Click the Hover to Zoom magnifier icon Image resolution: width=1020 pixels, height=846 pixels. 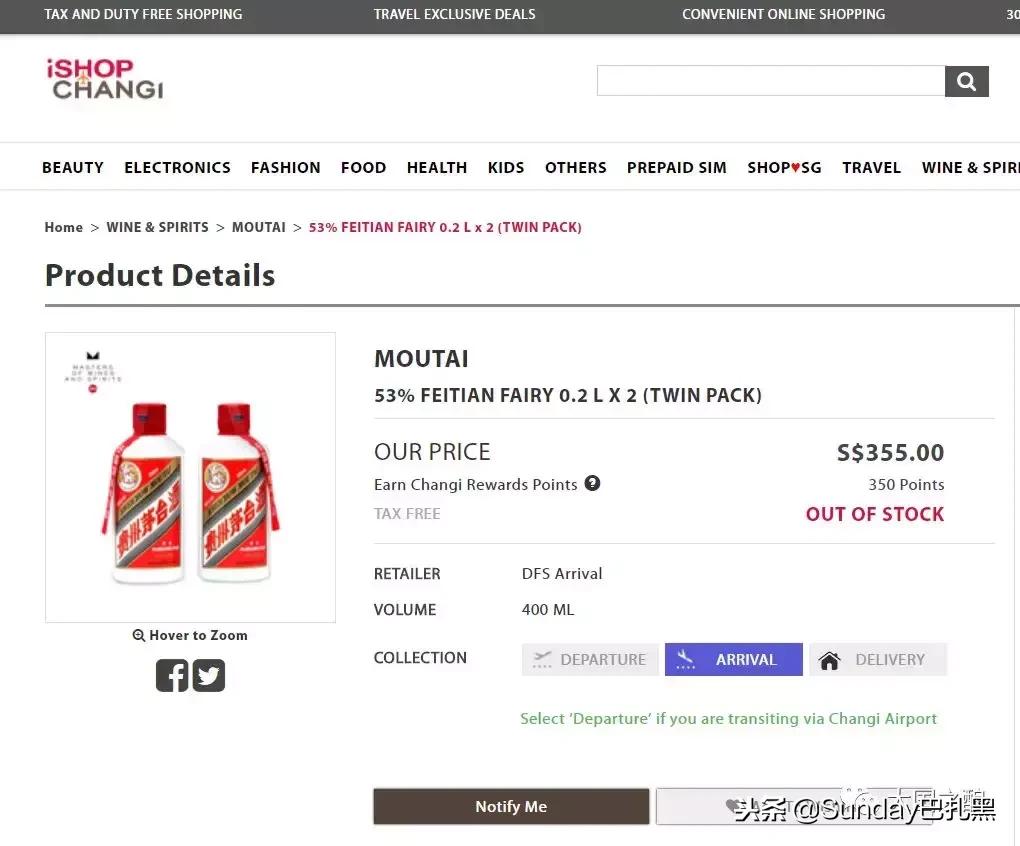139,635
